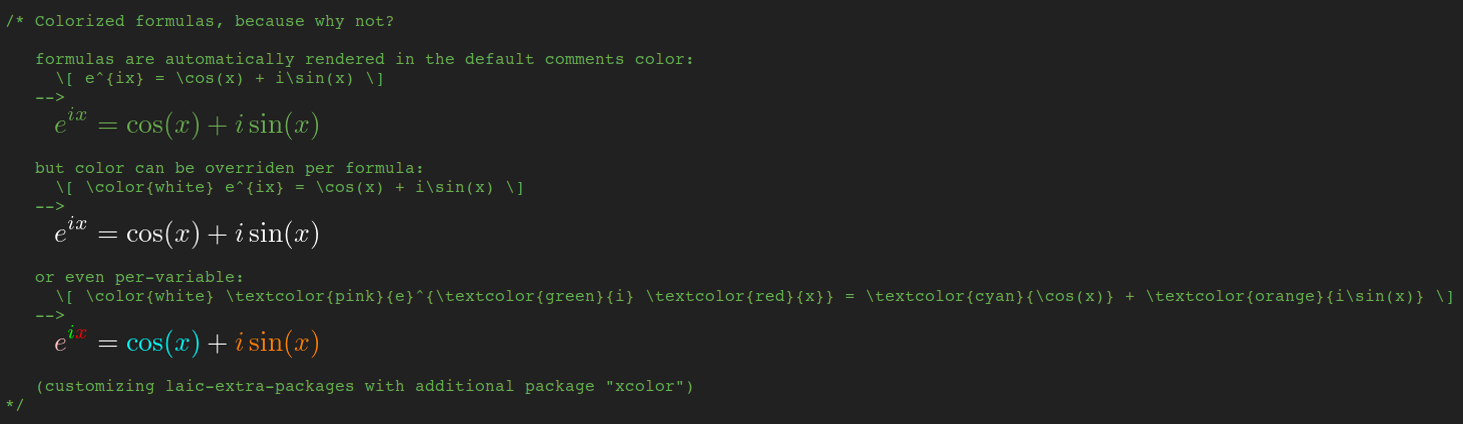Image resolution: width=1463 pixels, height=424 pixels.
Task: Click the white rendered Euler formula
Action: [x=187, y=233]
